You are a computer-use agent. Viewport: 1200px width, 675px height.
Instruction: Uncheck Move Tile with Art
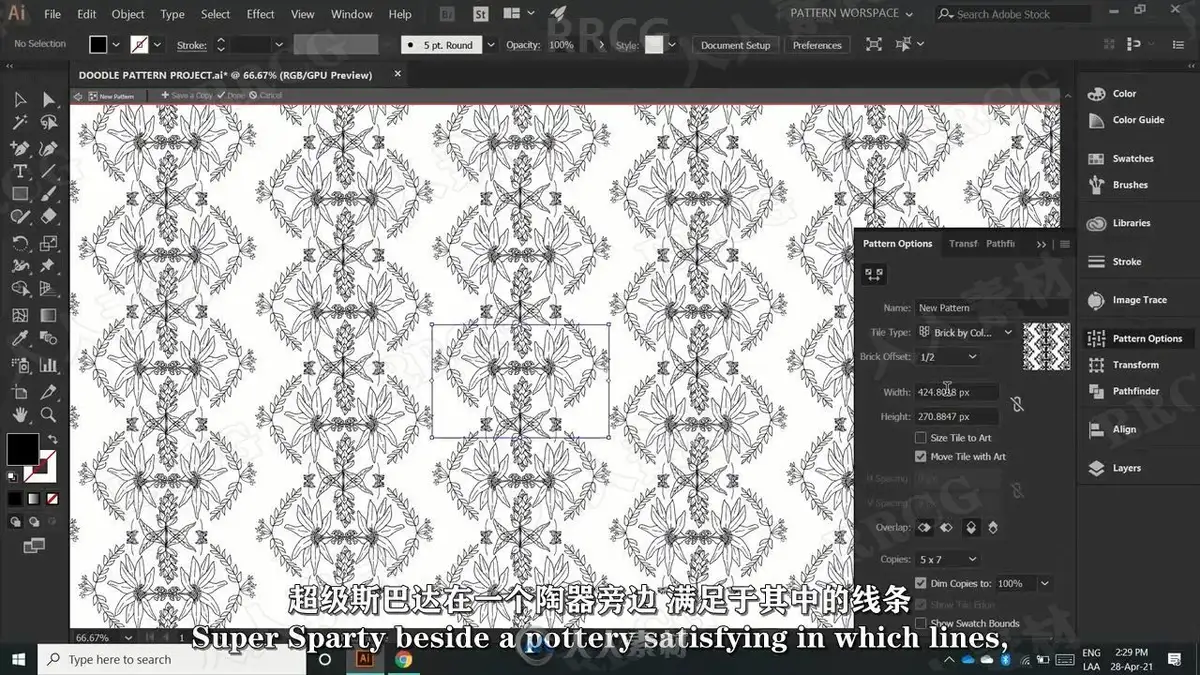920,457
